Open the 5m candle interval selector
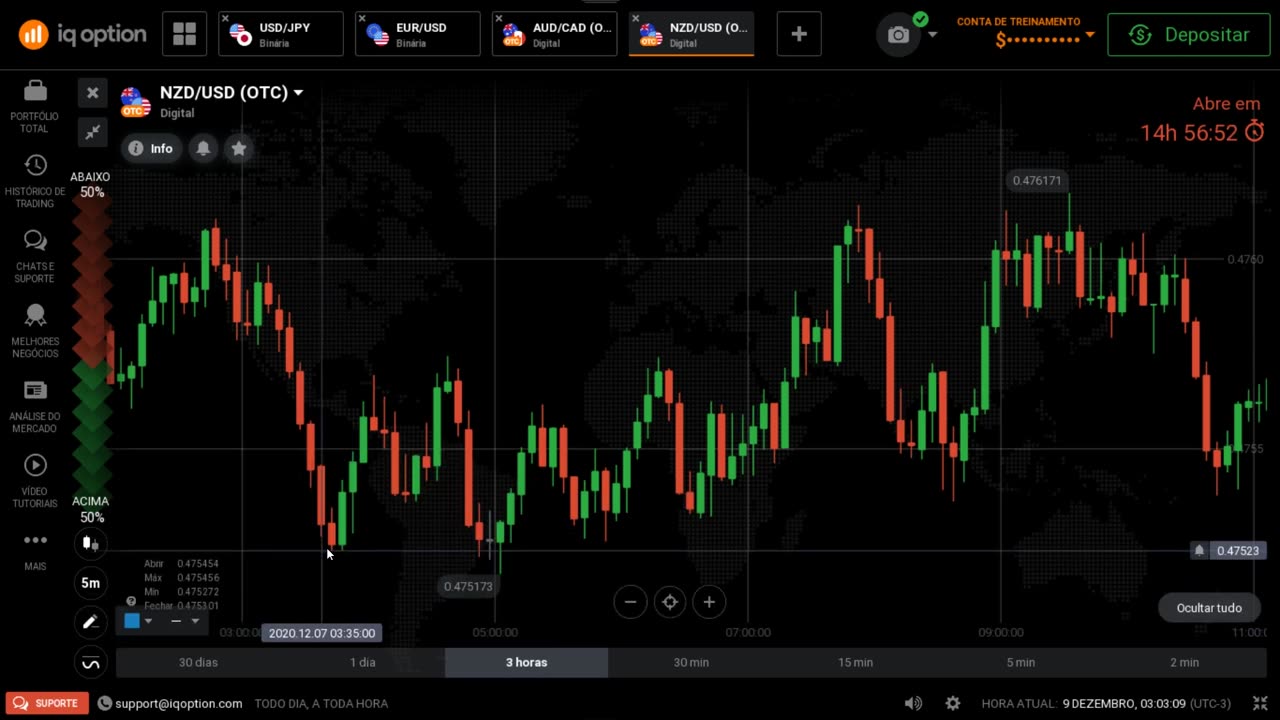Viewport: 1280px width, 720px height. click(91, 583)
